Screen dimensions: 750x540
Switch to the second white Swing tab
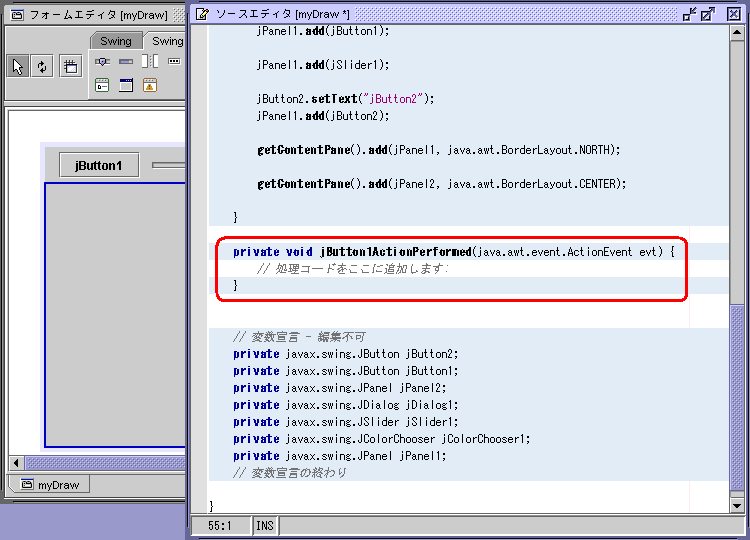[167, 41]
